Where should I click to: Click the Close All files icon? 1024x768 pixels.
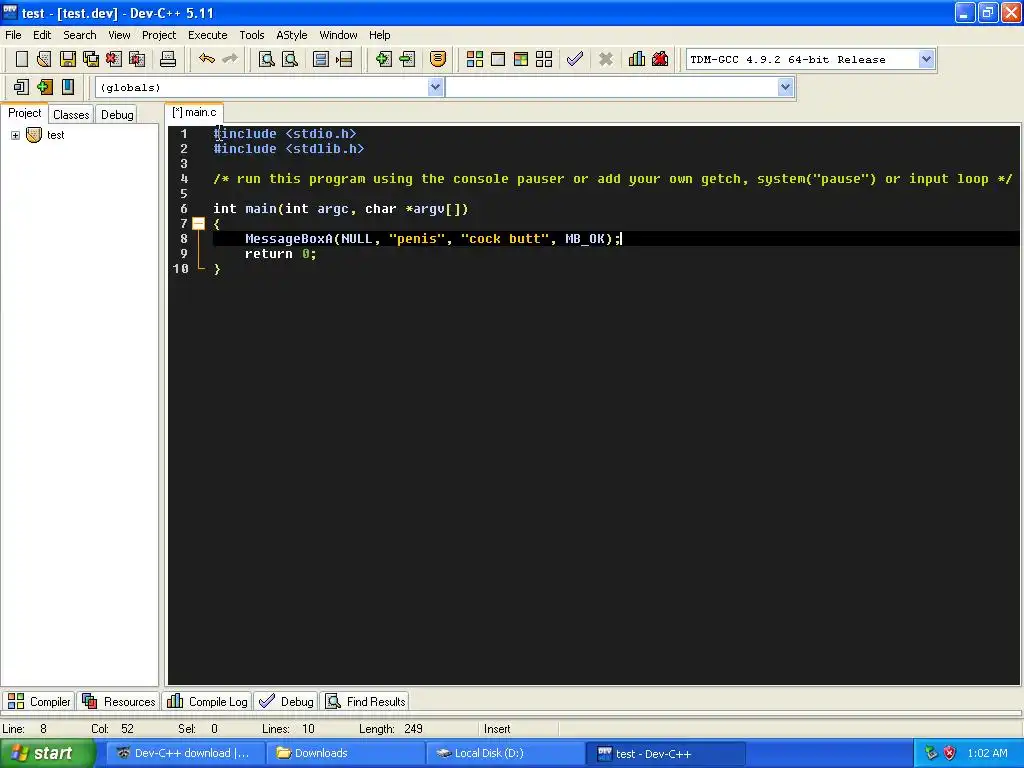pos(137,59)
